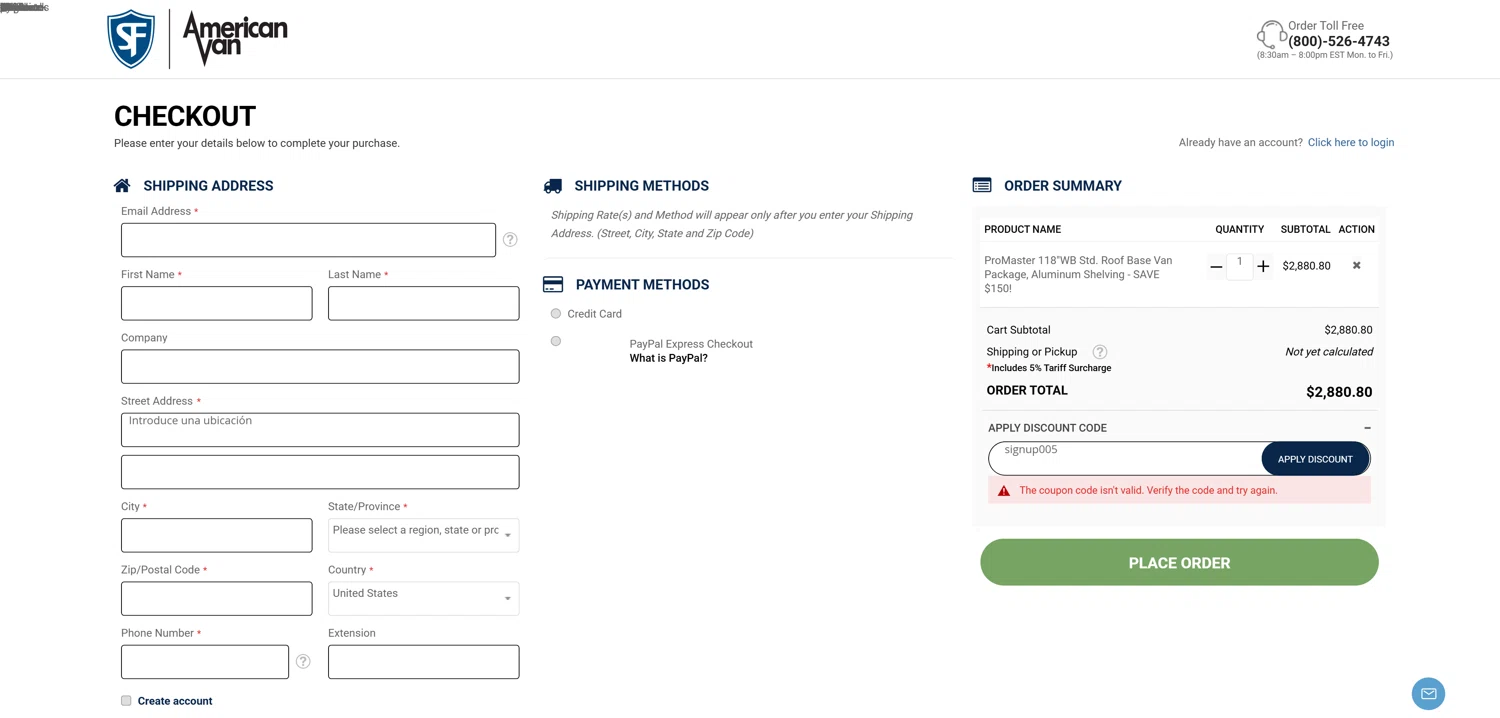
Task: Tick the Create account checkbox
Action: click(x=126, y=701)
